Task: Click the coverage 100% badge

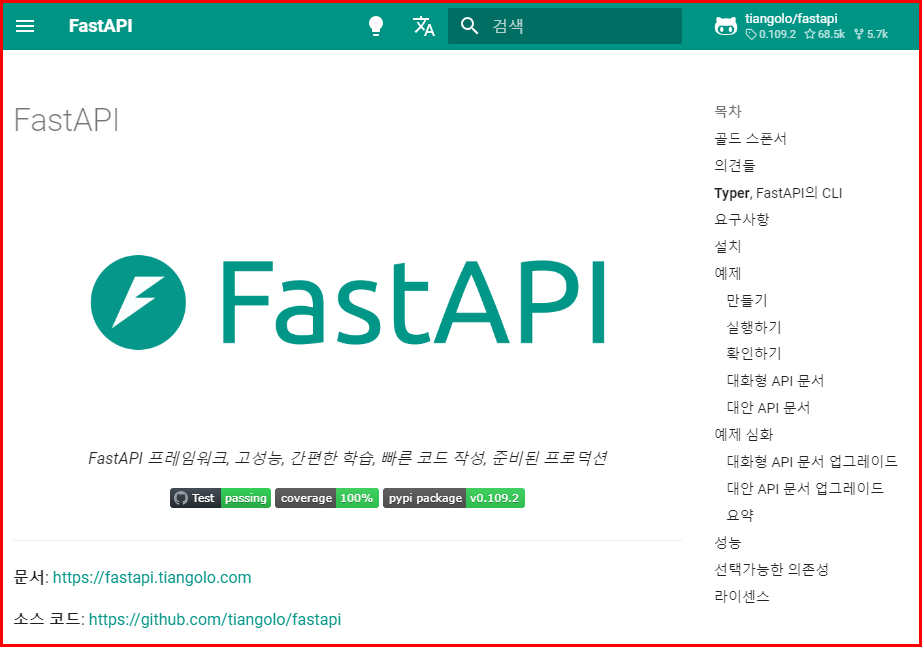Action: tap(327, 498)
